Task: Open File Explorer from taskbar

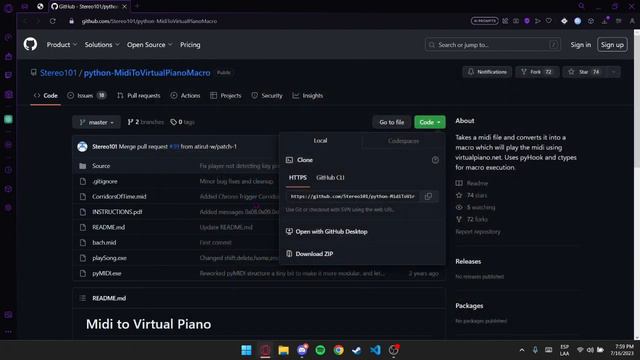Action: tap(283, 350)
